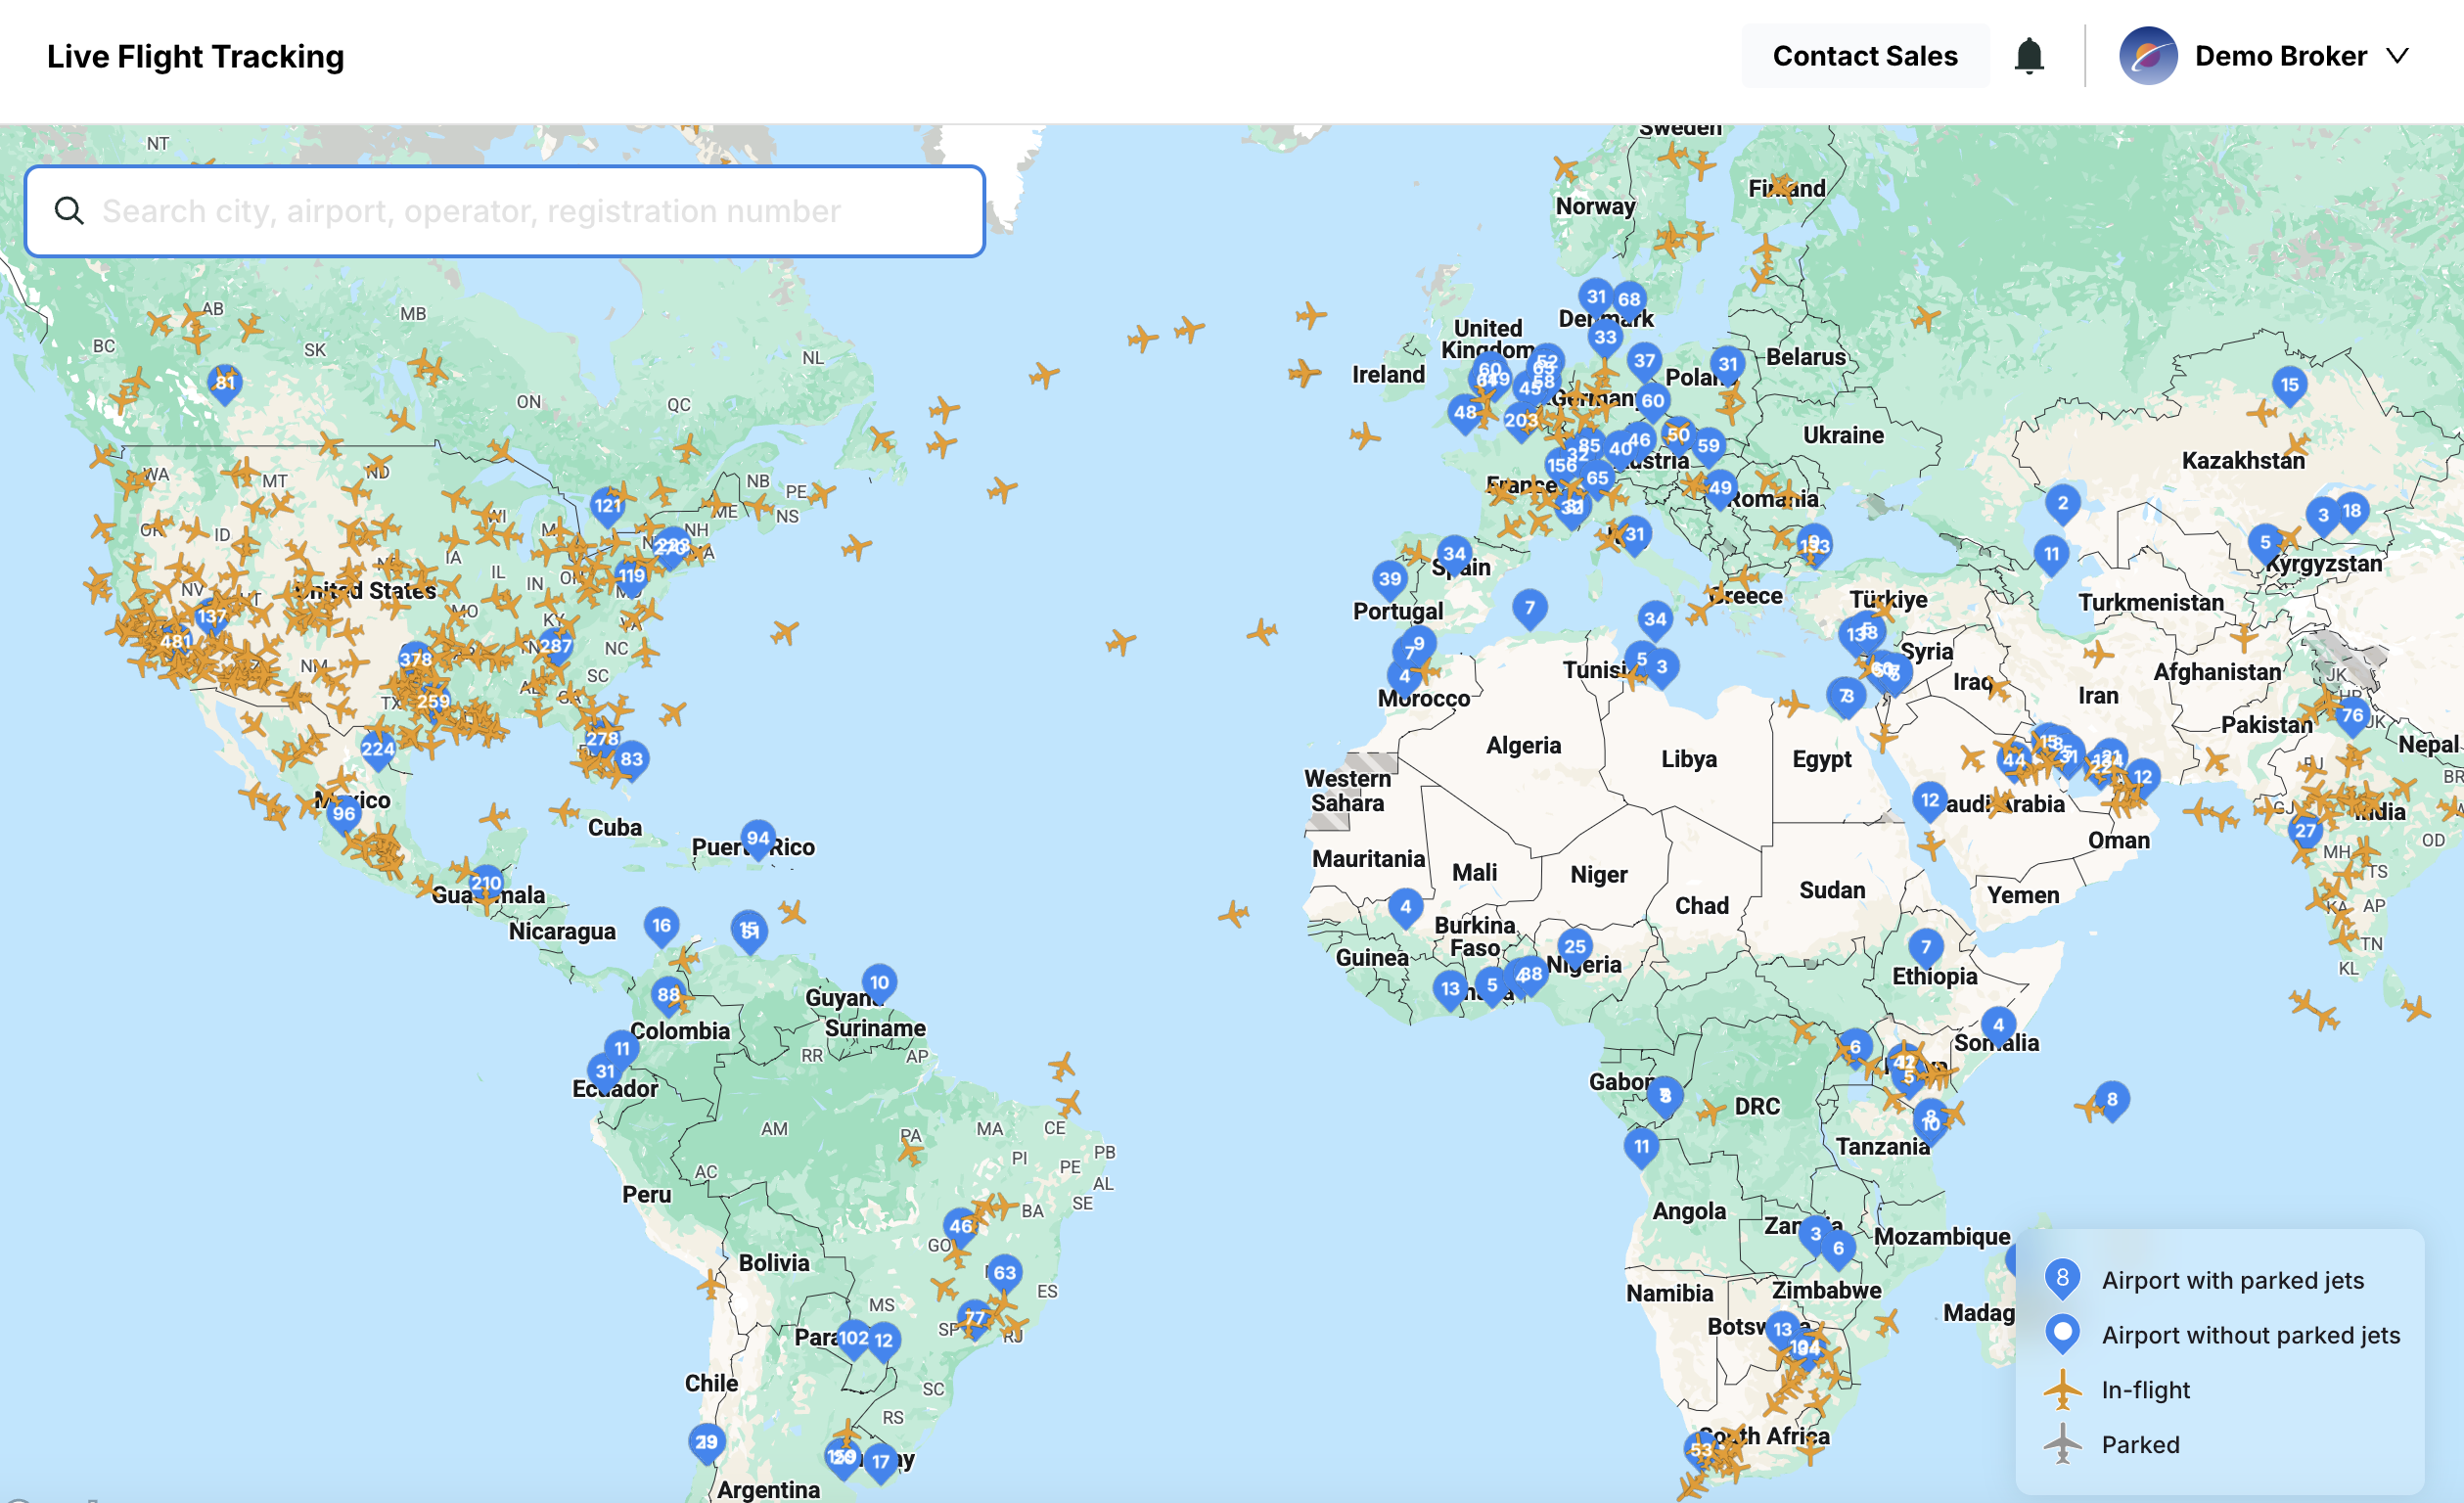Select airport marker 27 on India's west coast
2464x1503 pixels.
pyautogui.click(x=2305, y=833)
